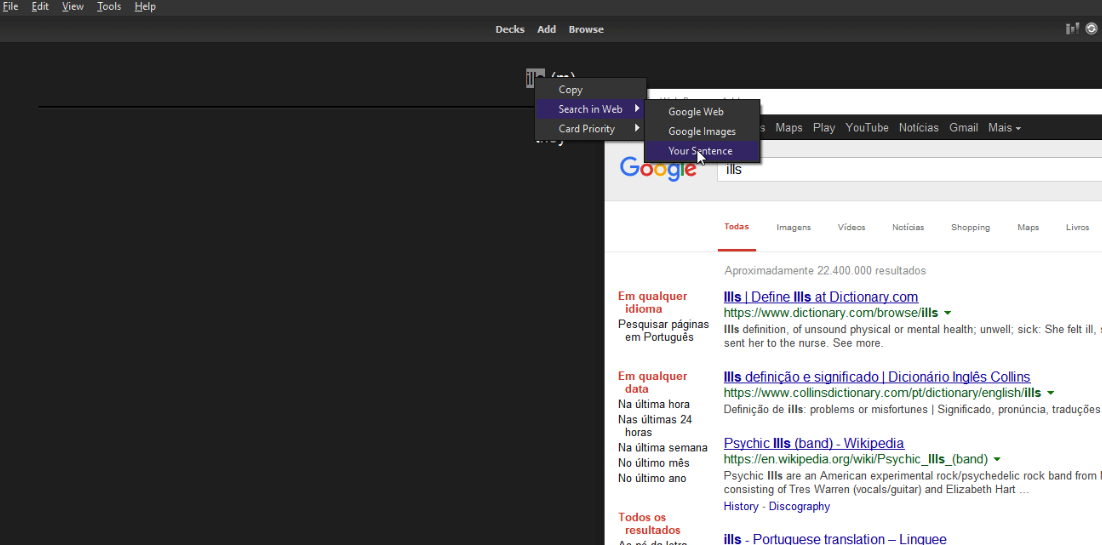
Task: Select the Em qualquer data filter
Action: pyautogui.click(x=653, y=383)
